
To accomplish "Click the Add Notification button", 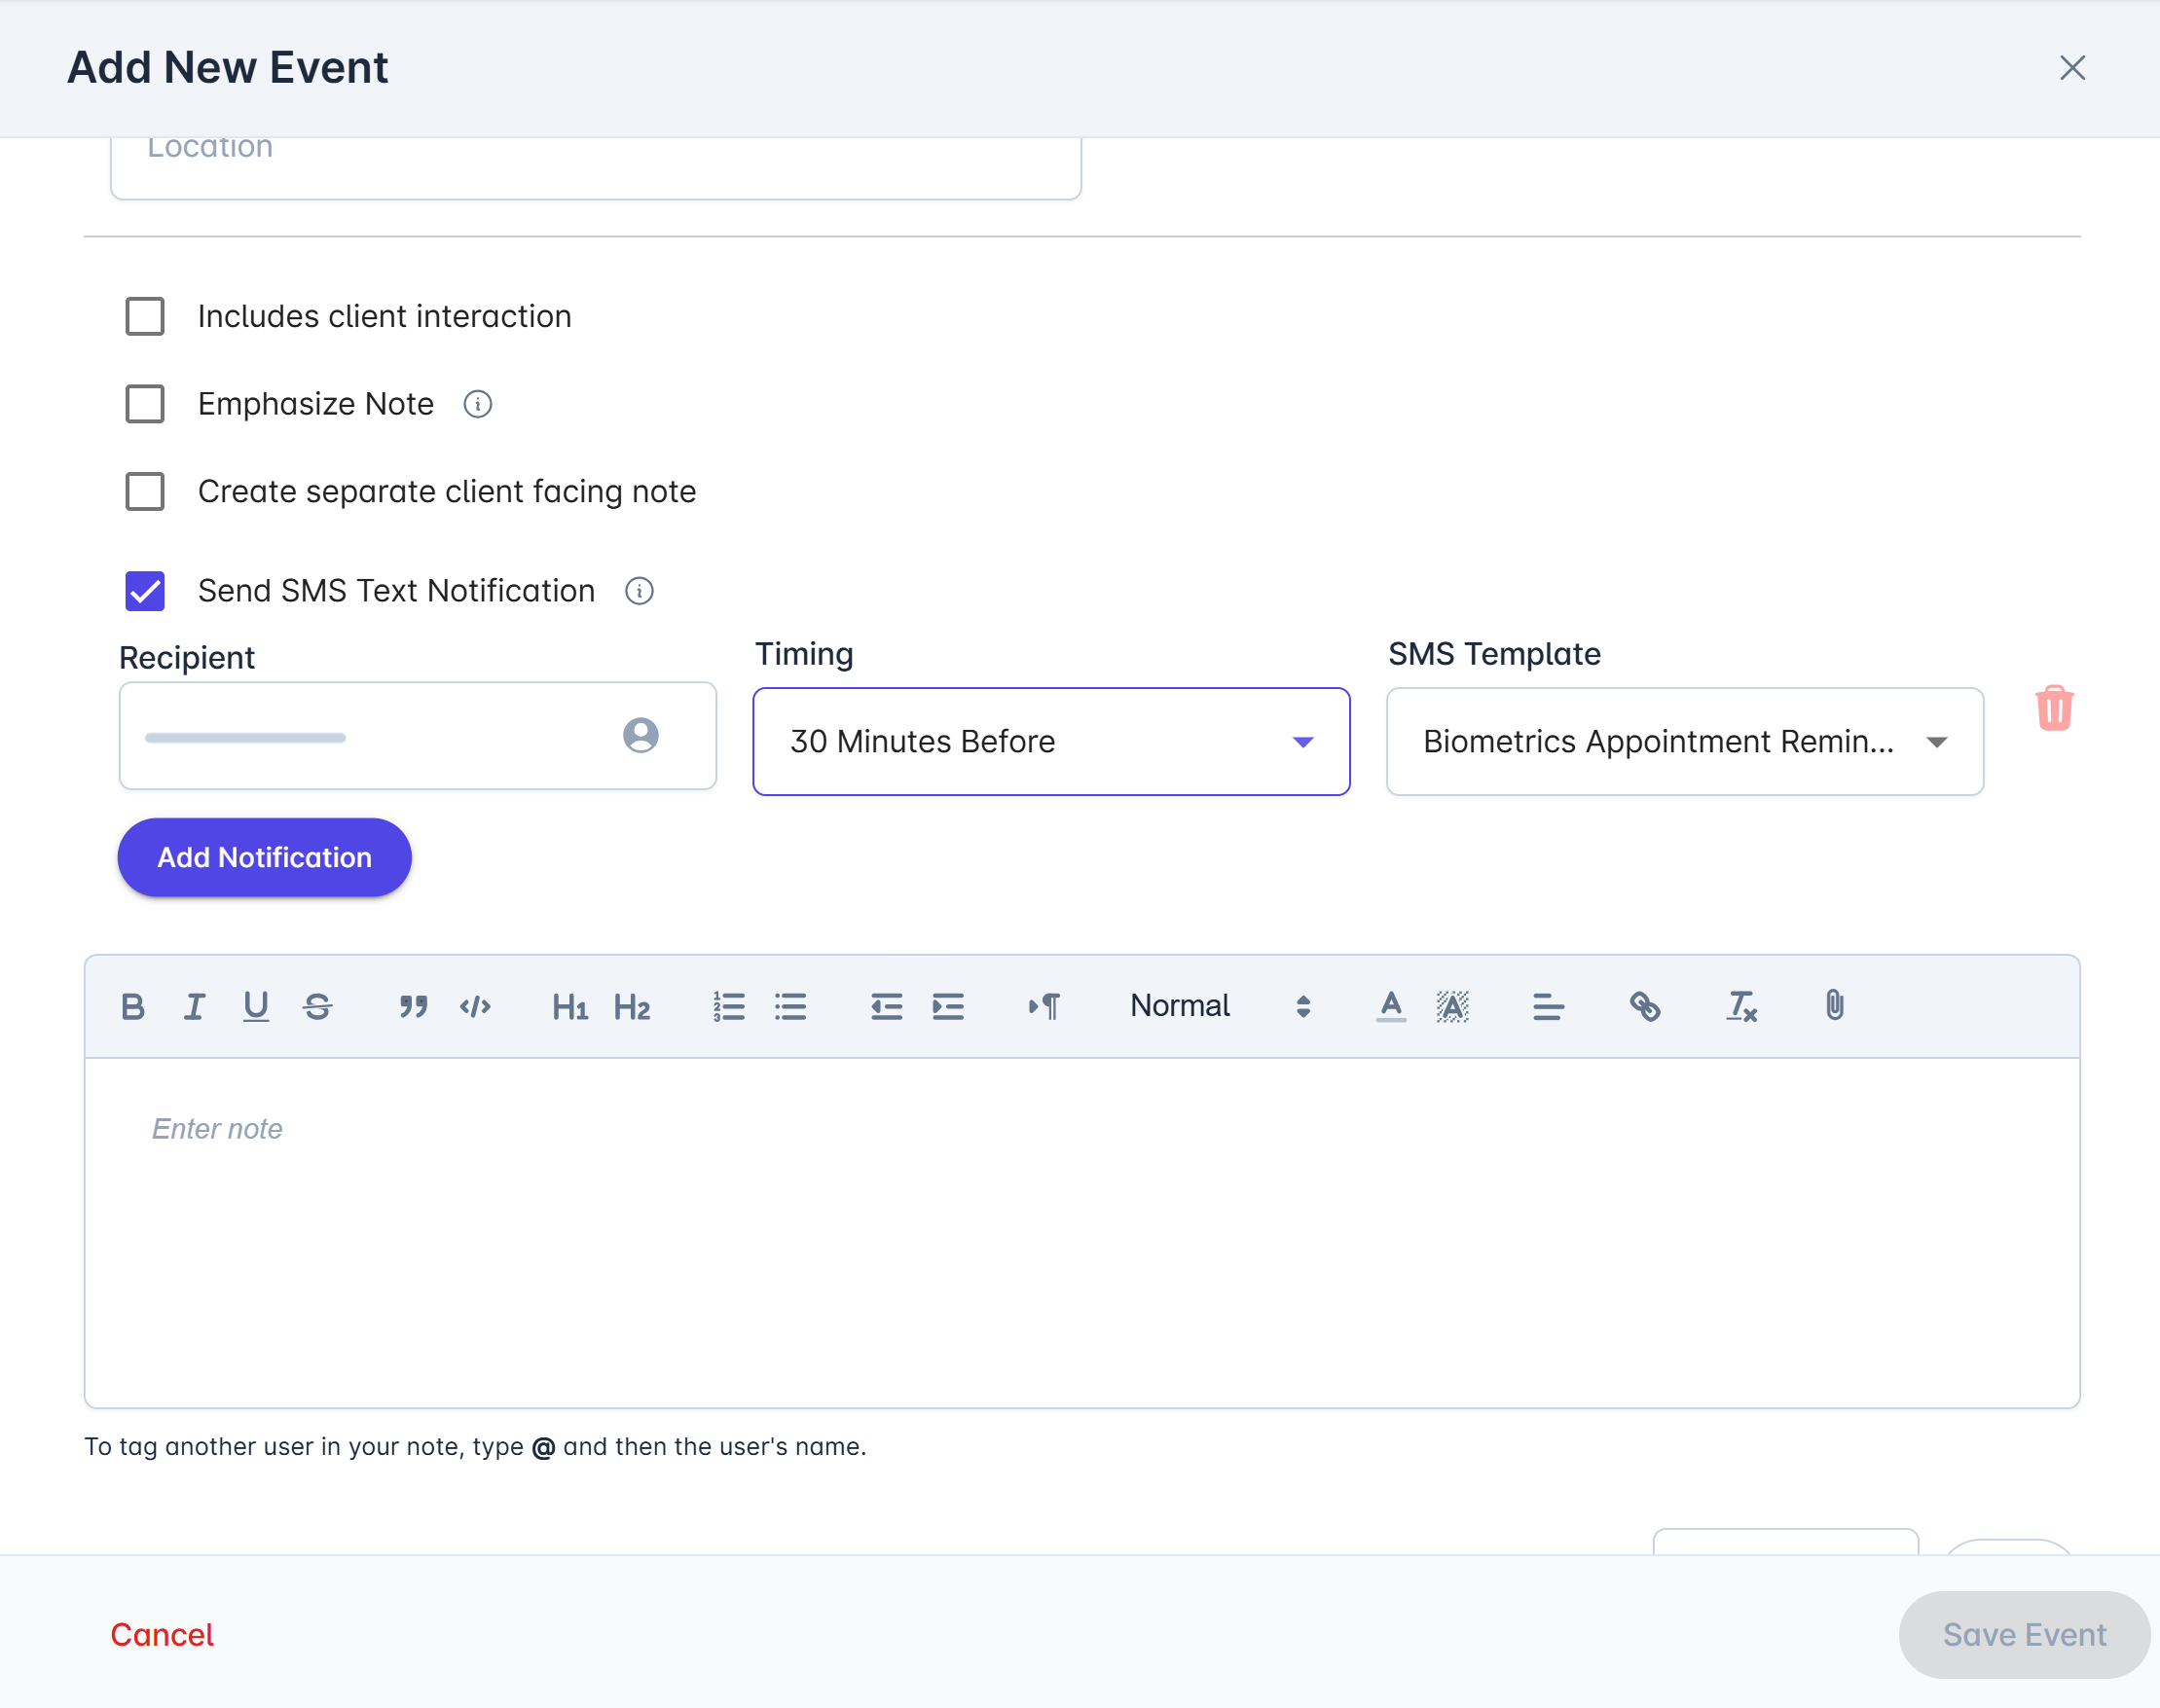I will (x=263, y=857).
